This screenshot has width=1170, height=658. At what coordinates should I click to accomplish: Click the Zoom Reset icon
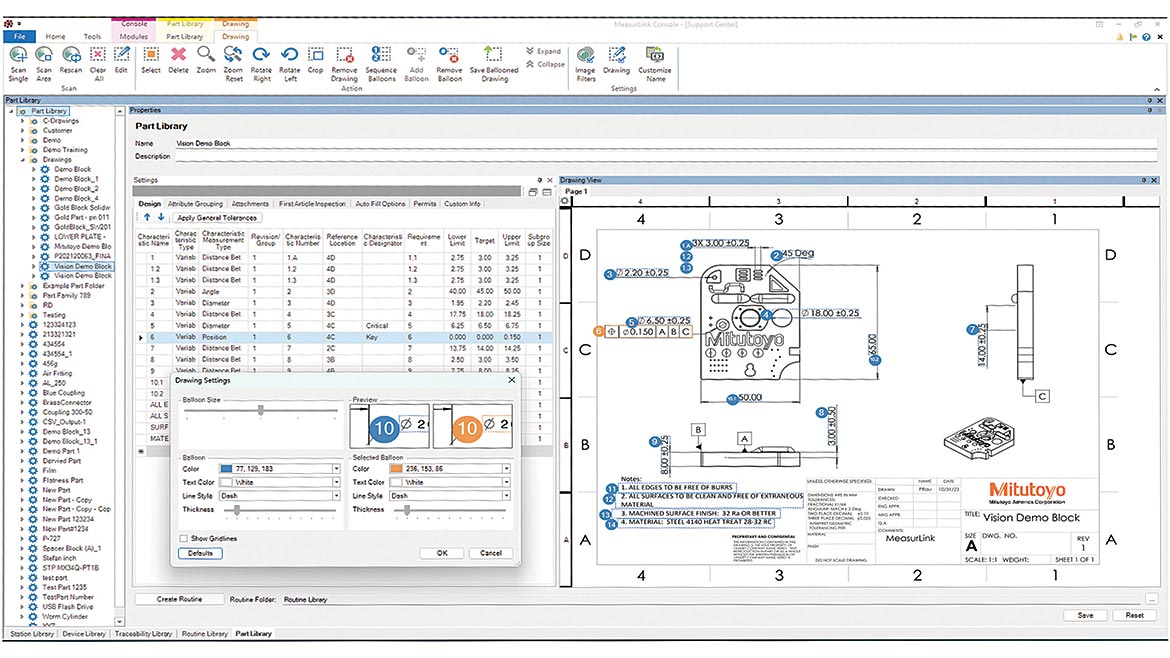pyautogui.click(x=234, y=54)
